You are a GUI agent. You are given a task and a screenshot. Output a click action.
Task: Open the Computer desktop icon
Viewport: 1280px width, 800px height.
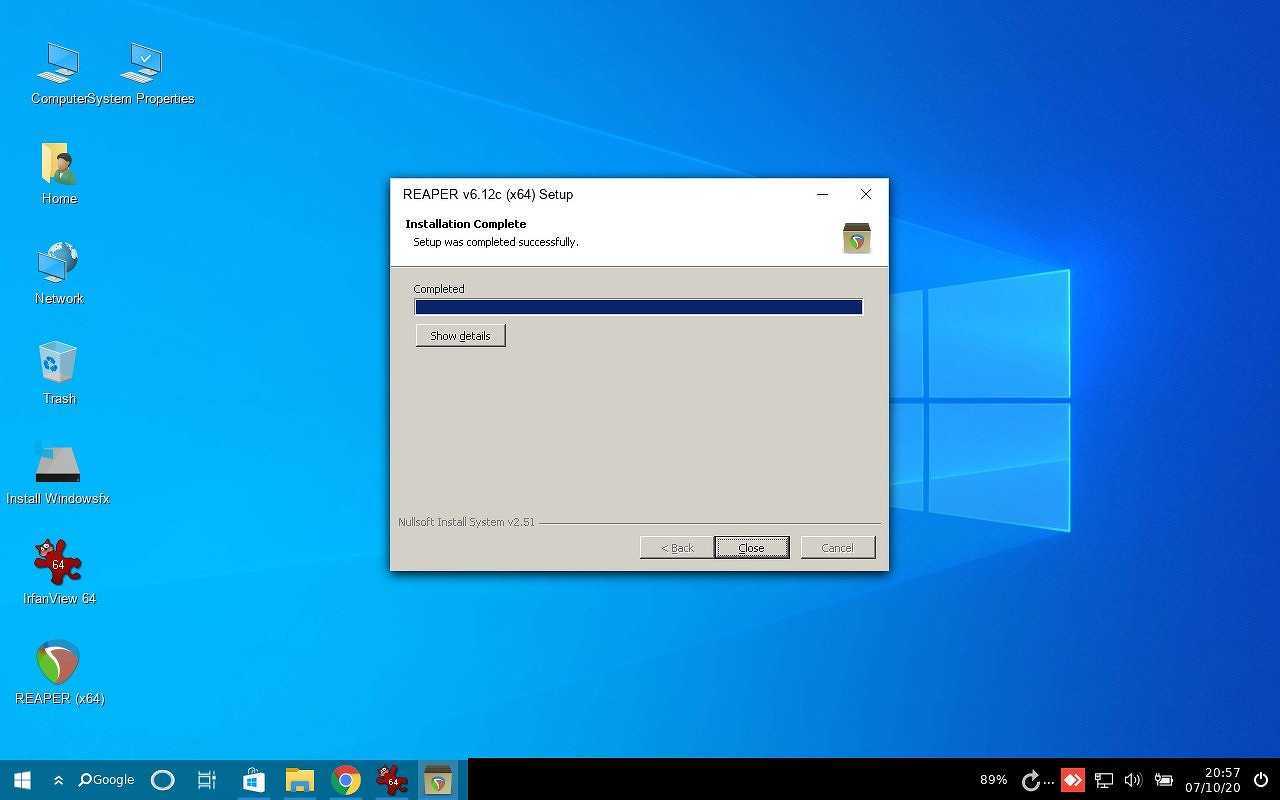point(57,65)
